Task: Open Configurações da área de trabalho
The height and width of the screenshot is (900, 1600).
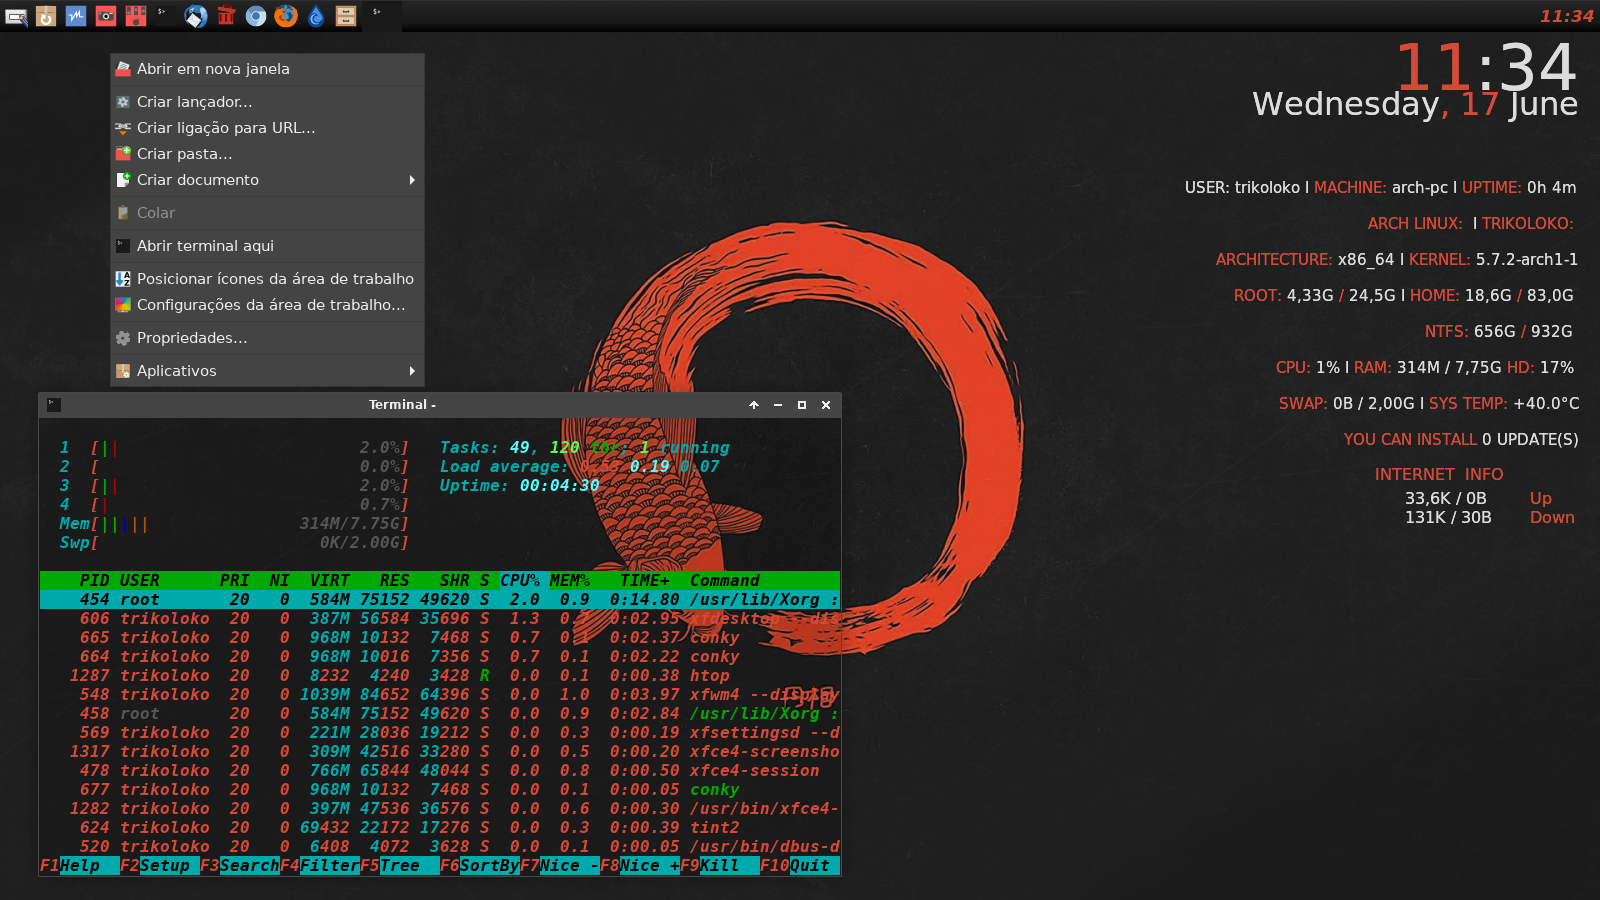Action: click(270, 305)
